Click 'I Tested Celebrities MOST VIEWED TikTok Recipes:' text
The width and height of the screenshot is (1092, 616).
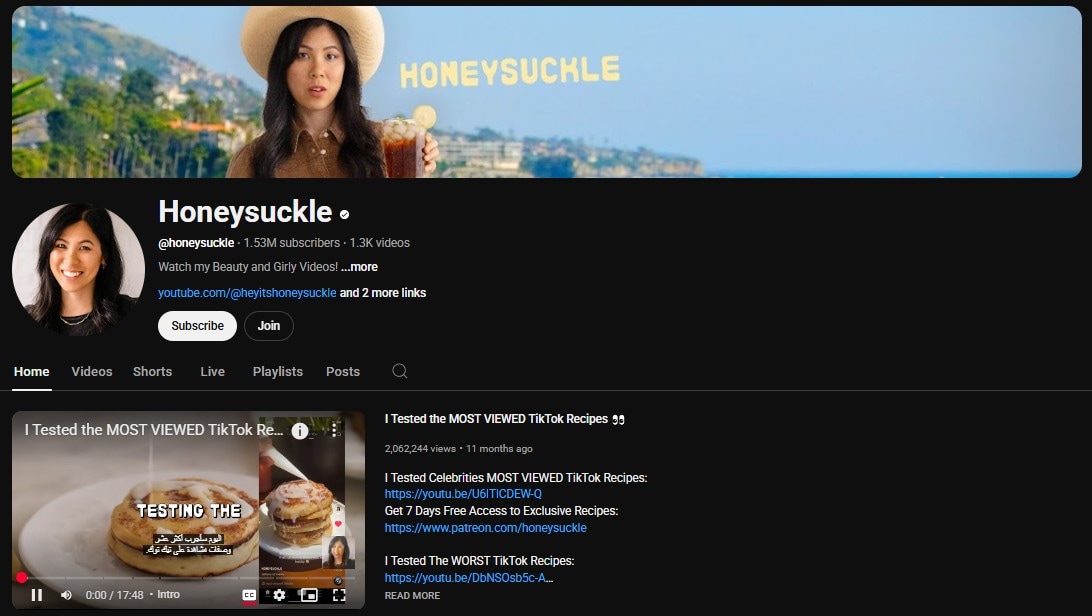[x=516, y=477]
